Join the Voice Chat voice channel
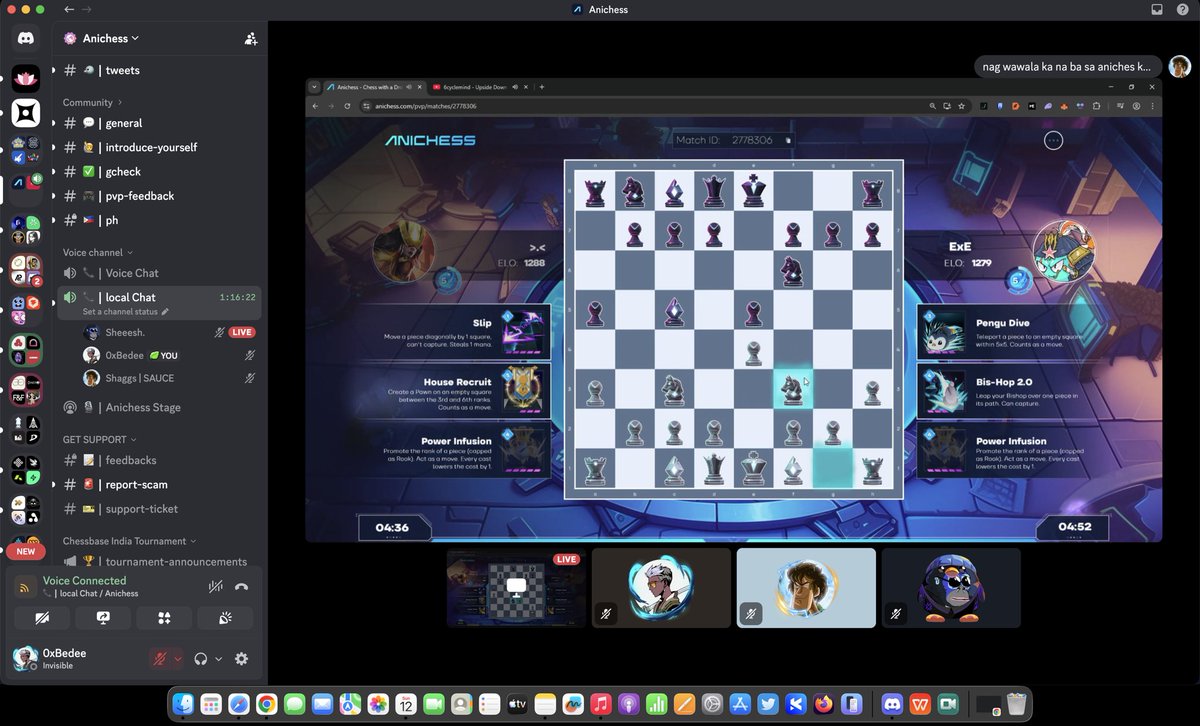This screenshot has height=726, width=1200. click(x=160, y=273)
